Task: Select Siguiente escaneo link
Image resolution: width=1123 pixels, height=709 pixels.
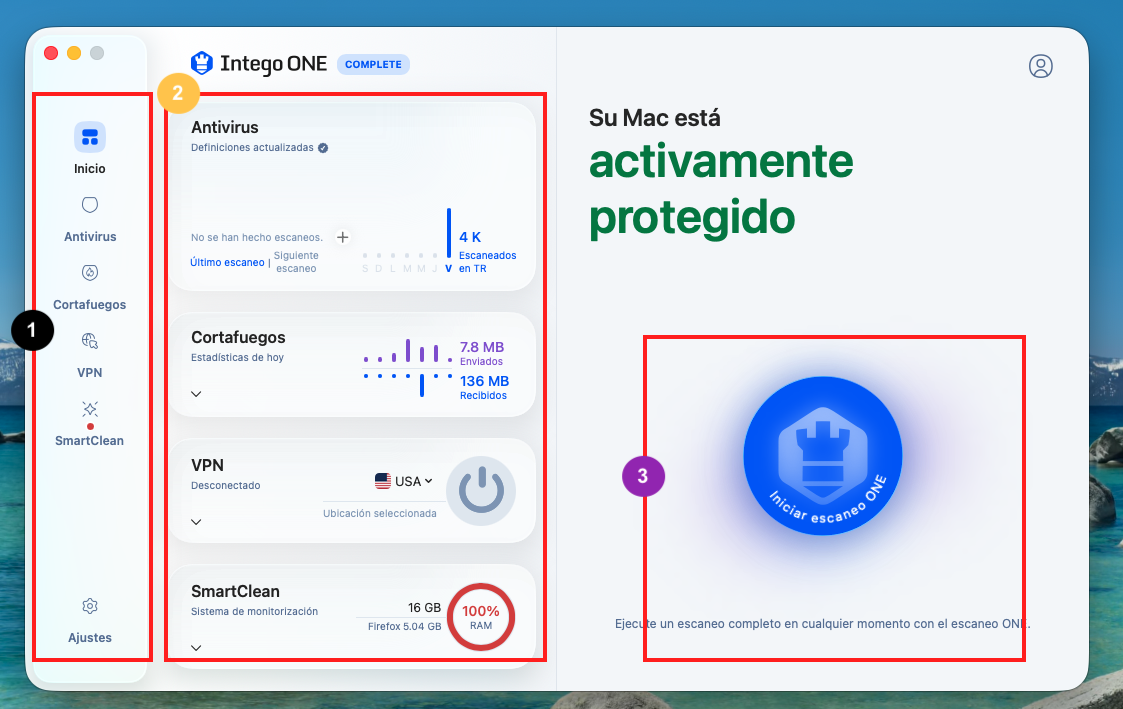Action: 296,262
